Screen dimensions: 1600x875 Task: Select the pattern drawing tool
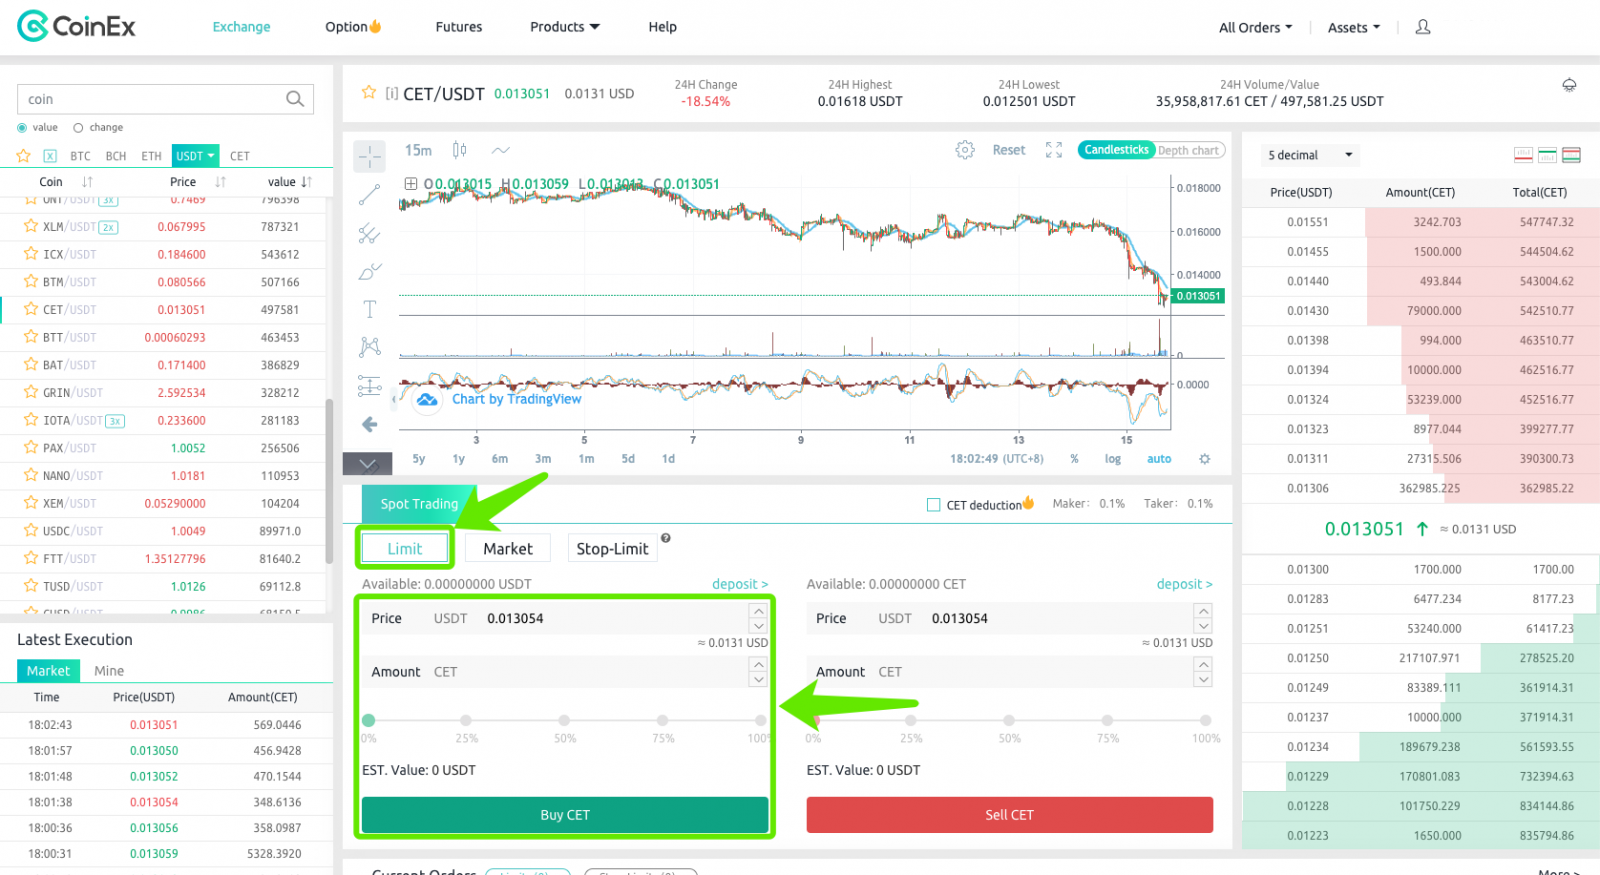tap(370, 347)
